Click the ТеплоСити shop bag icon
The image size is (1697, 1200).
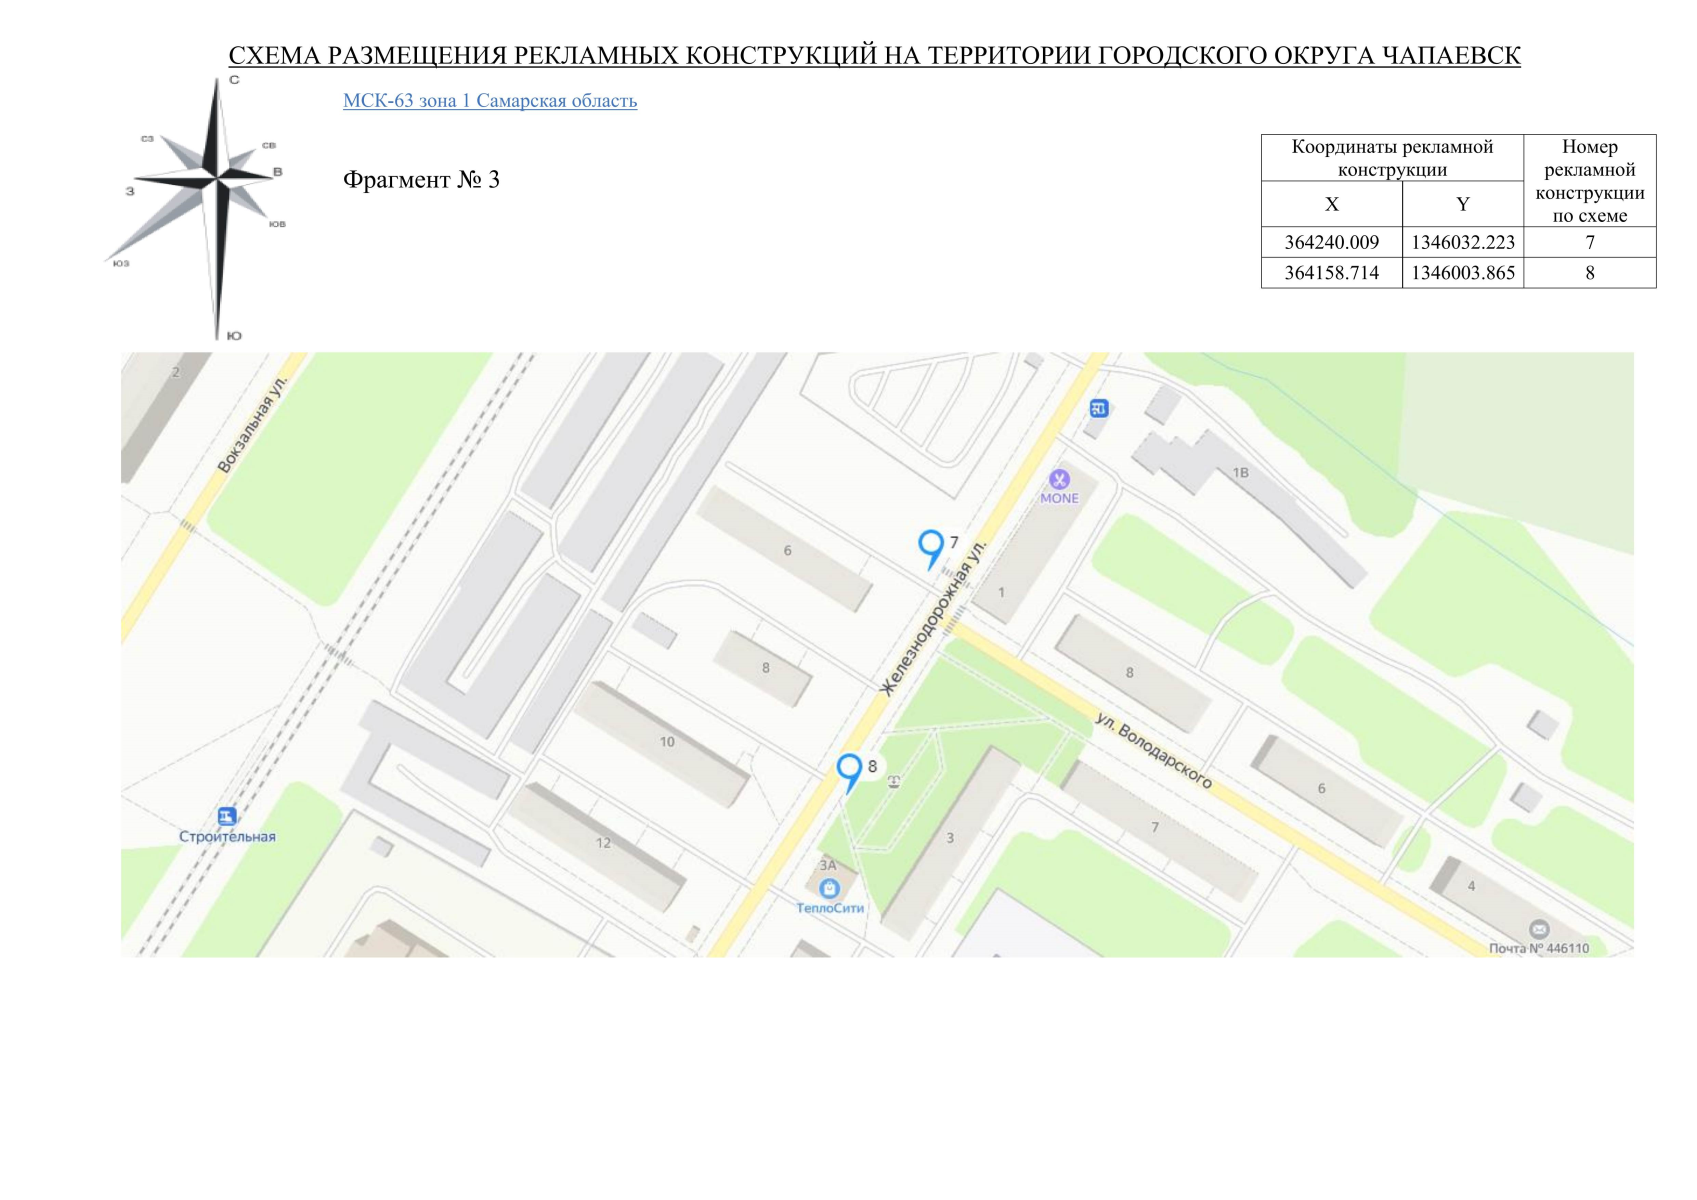tap(830, 888)
